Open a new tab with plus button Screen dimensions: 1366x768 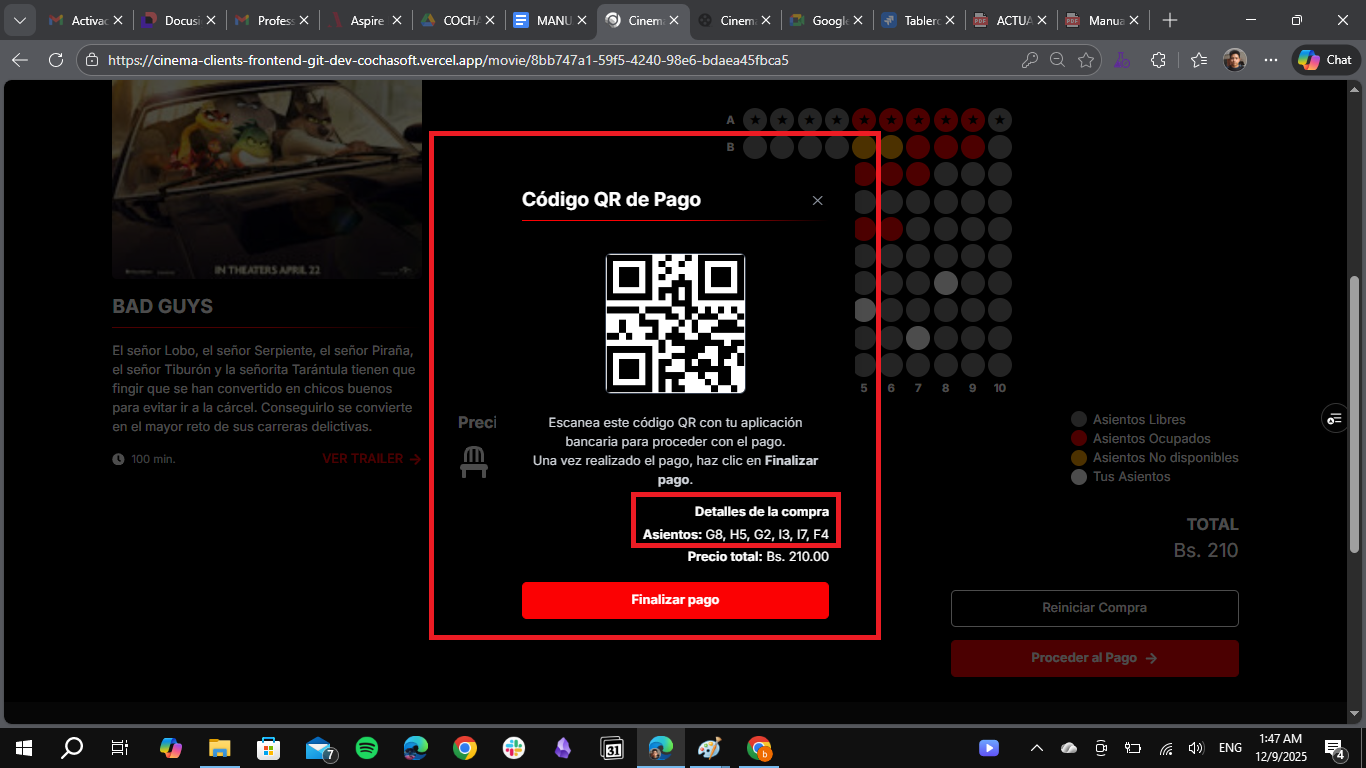click(1170, 20)
